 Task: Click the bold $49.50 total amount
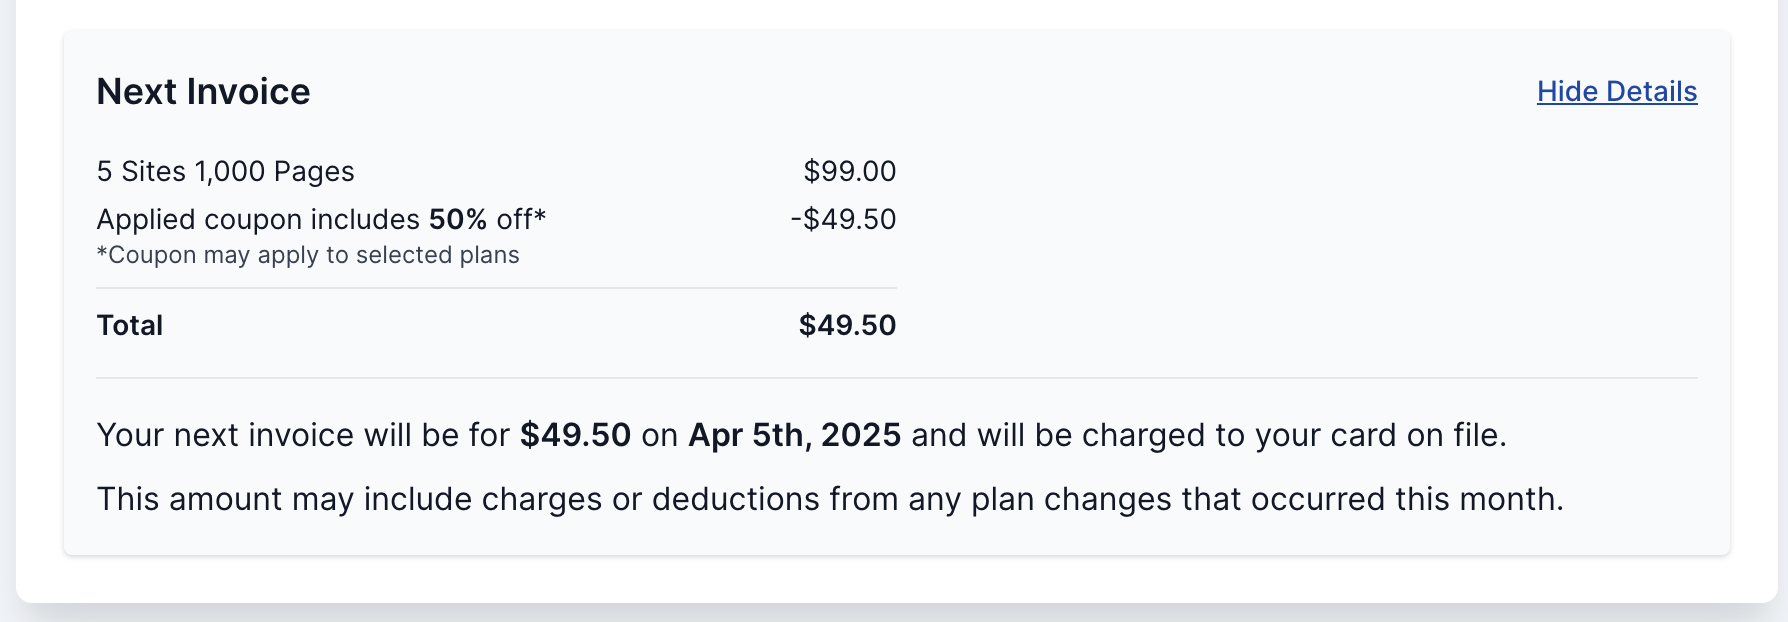coord(847,325)
